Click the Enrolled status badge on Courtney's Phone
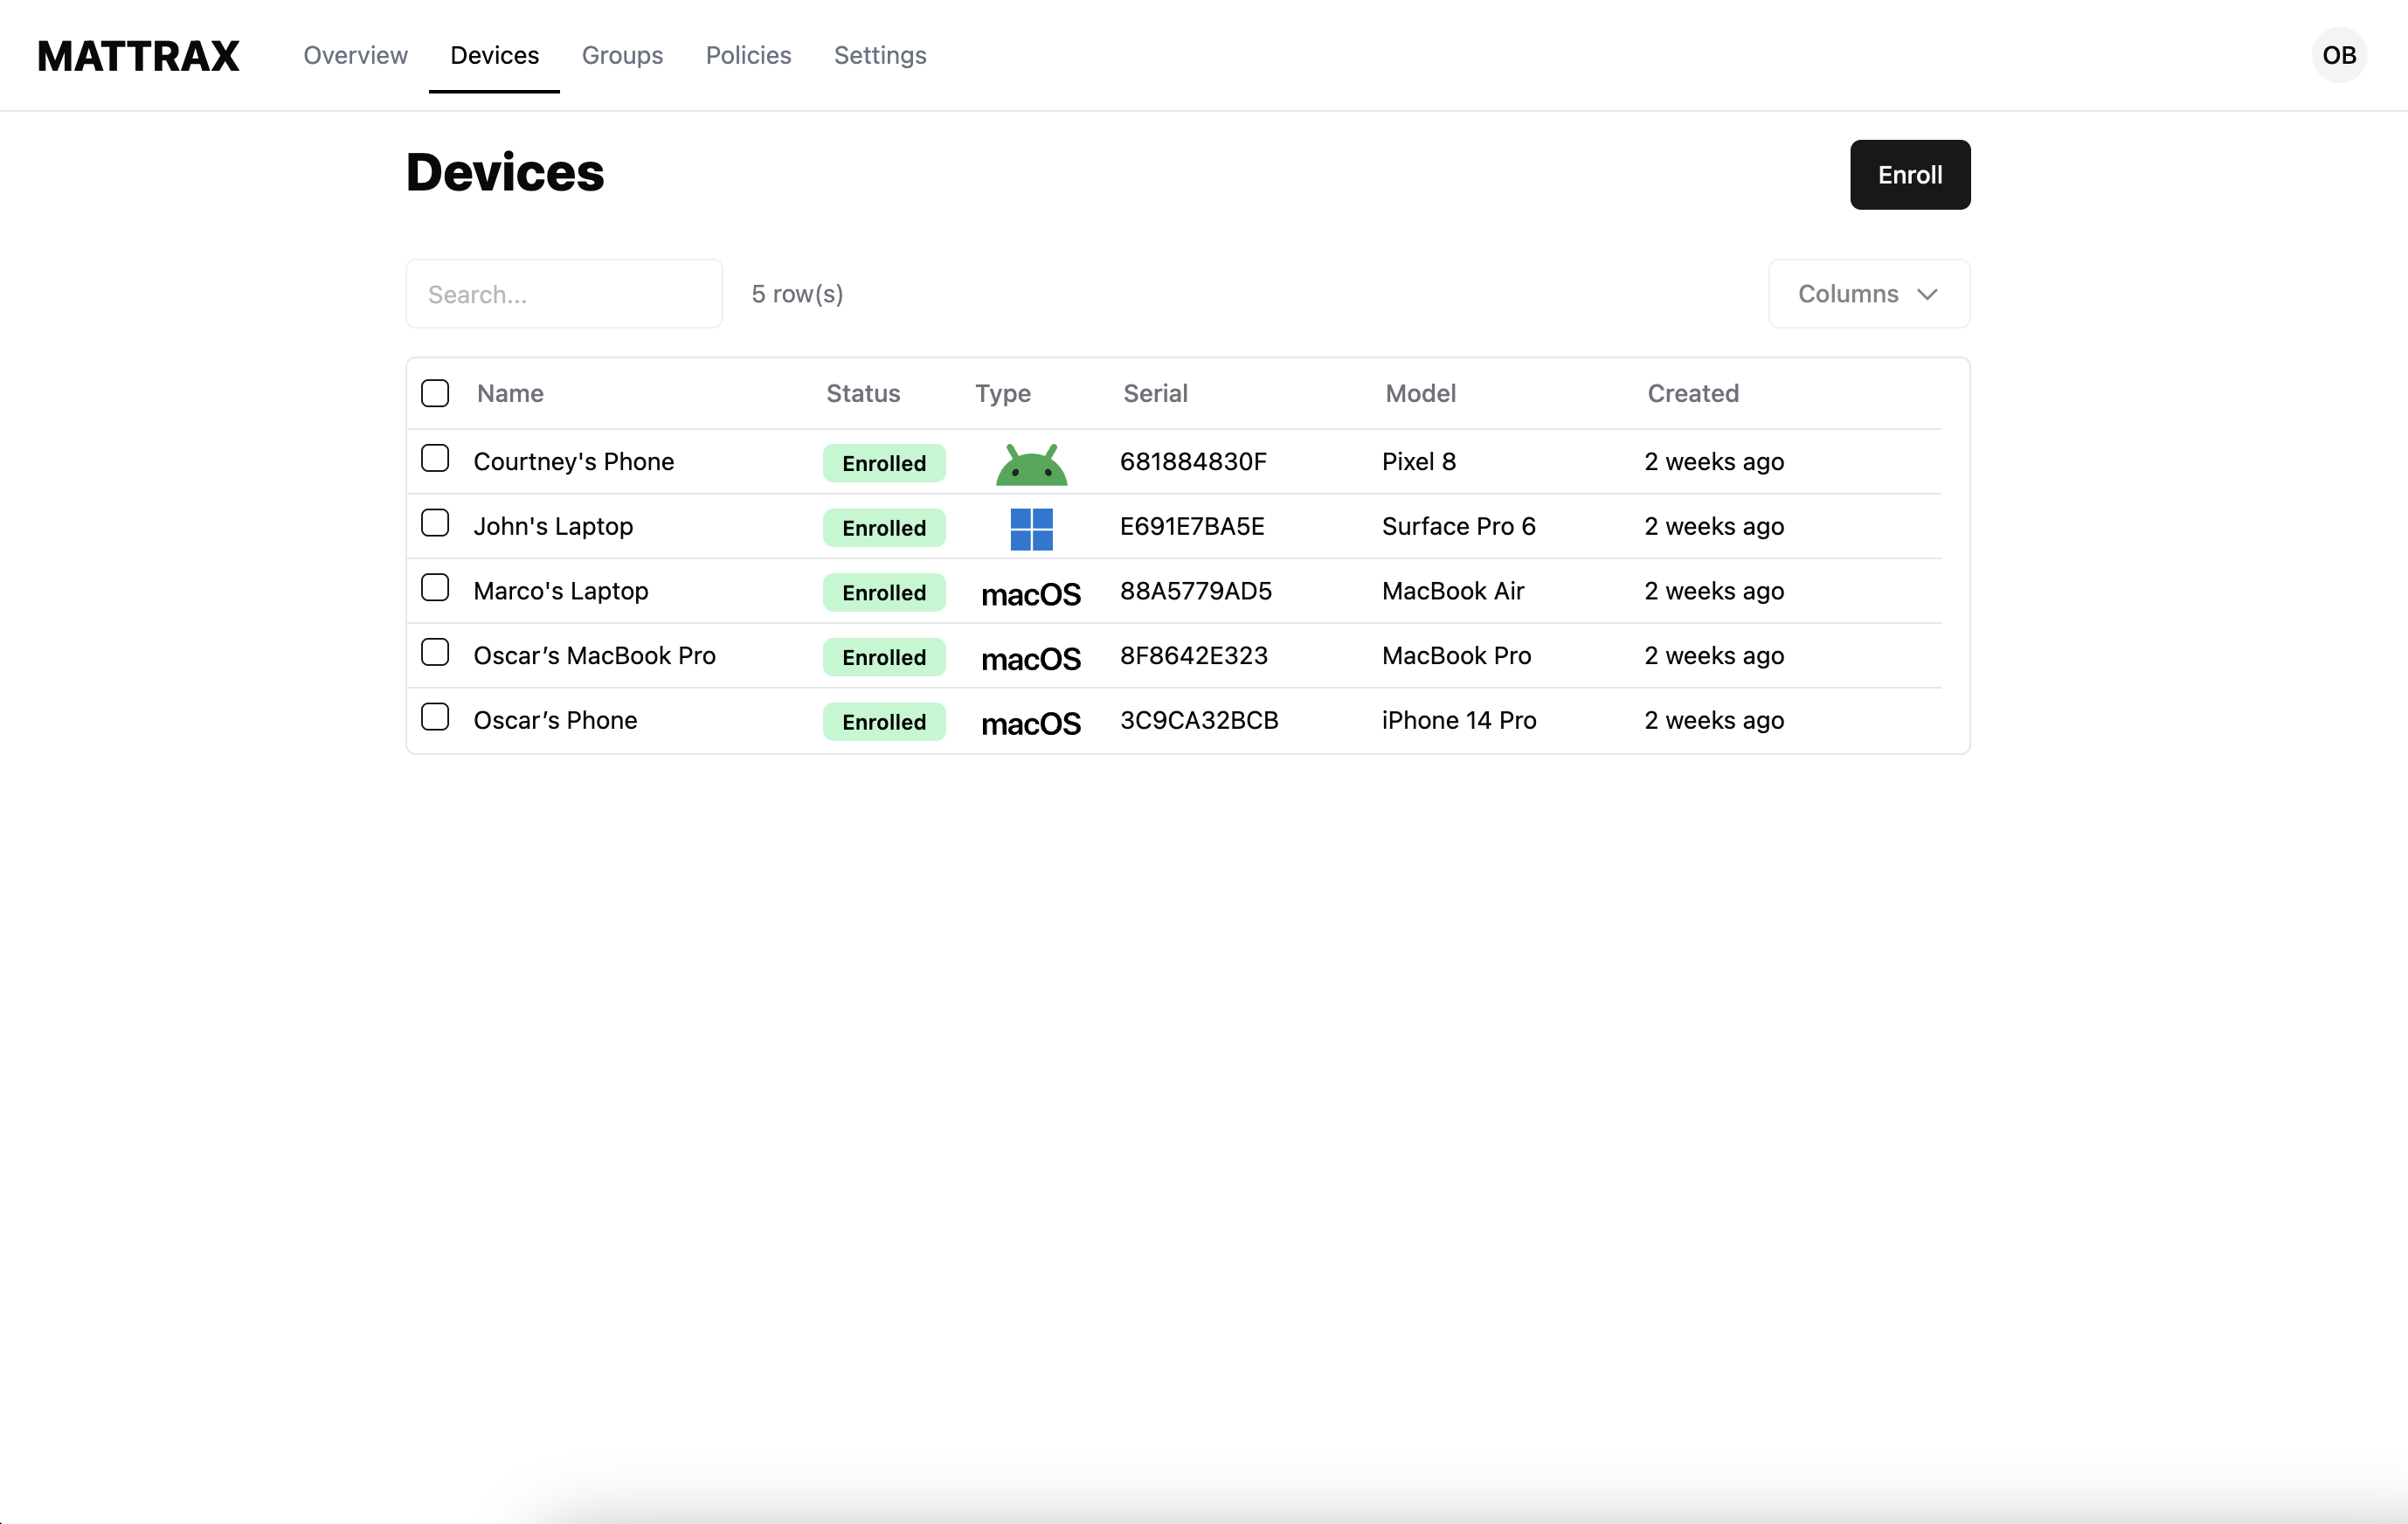This screenshot has height=1524, width=2408. [x=884, y=463]
